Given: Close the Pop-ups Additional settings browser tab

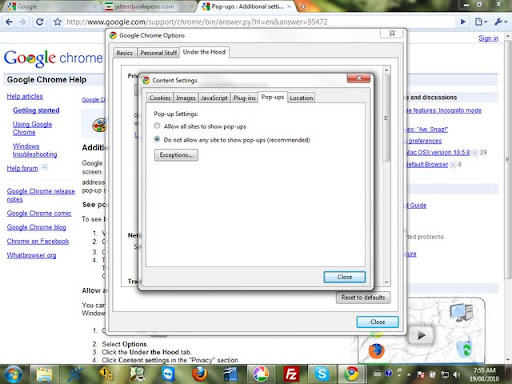Looking at the screenshot, I should 289,6.
